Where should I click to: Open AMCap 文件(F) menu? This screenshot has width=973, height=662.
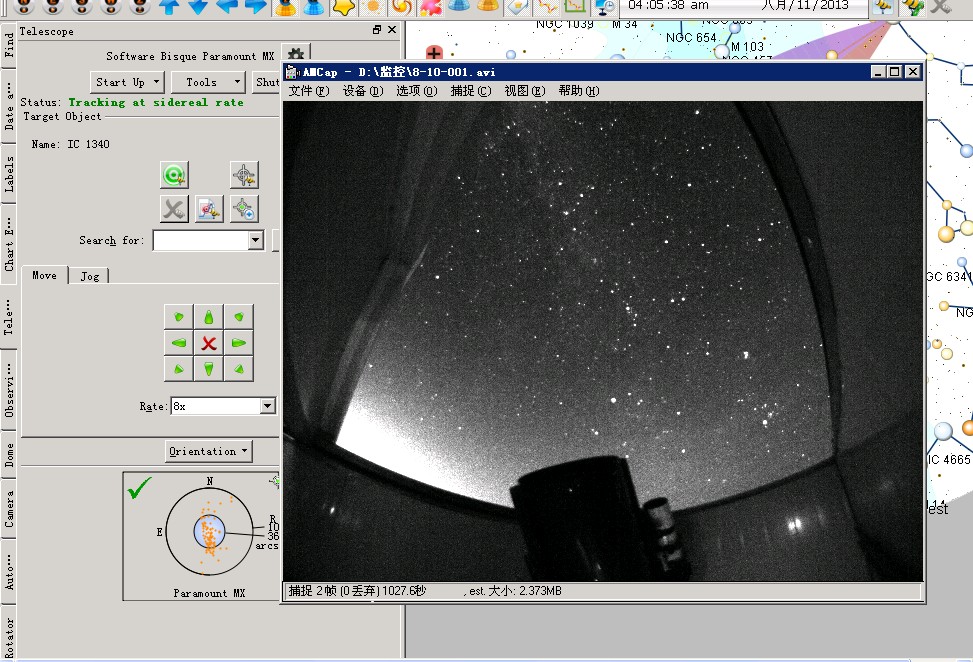309,91
